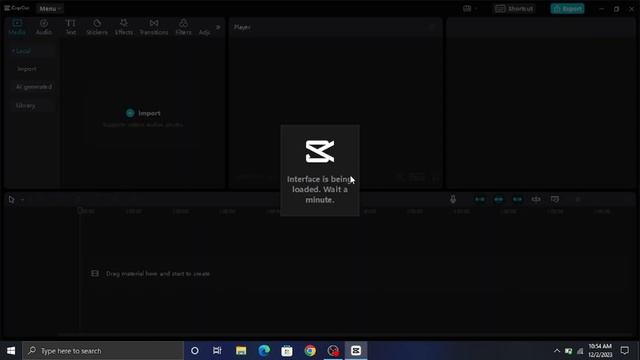This screenshot has height=360, width=640.
Task: Select AI generated in the media sidebar
Action: coord(34,87)
